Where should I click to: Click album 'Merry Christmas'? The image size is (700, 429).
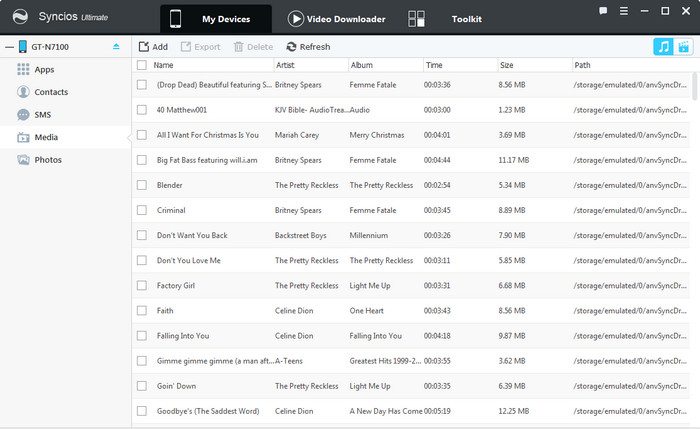point(377,135)
